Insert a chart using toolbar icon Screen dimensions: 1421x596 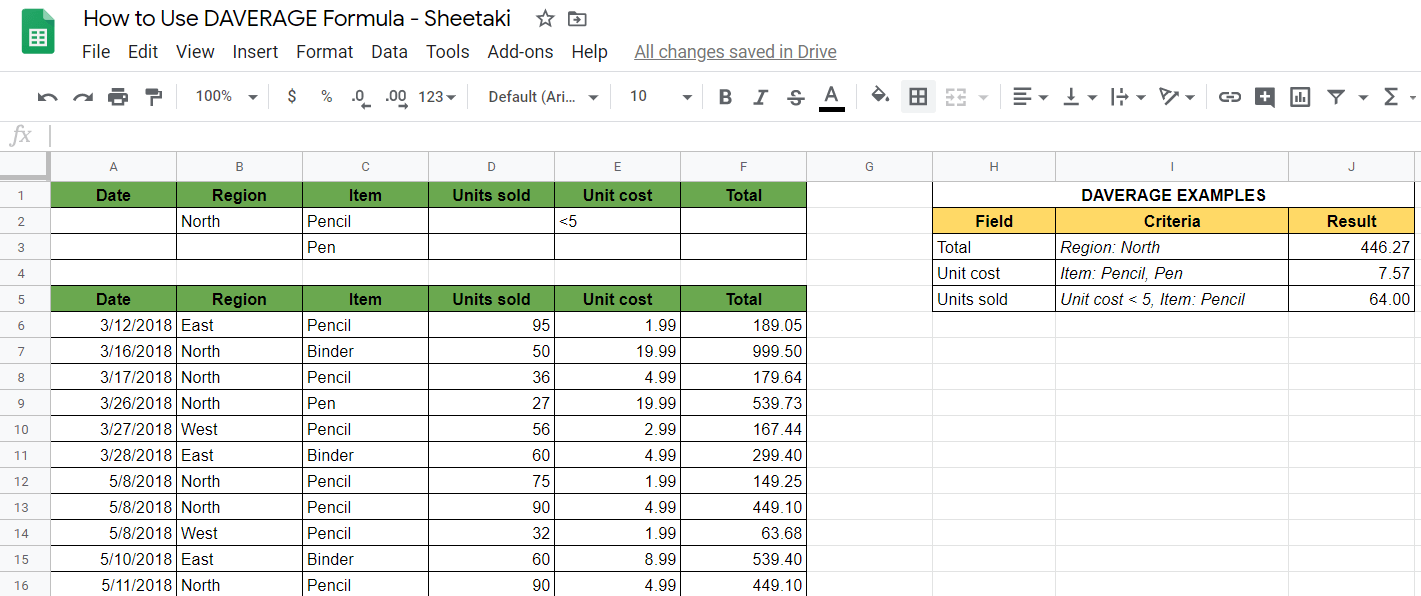click(1299, 97)
